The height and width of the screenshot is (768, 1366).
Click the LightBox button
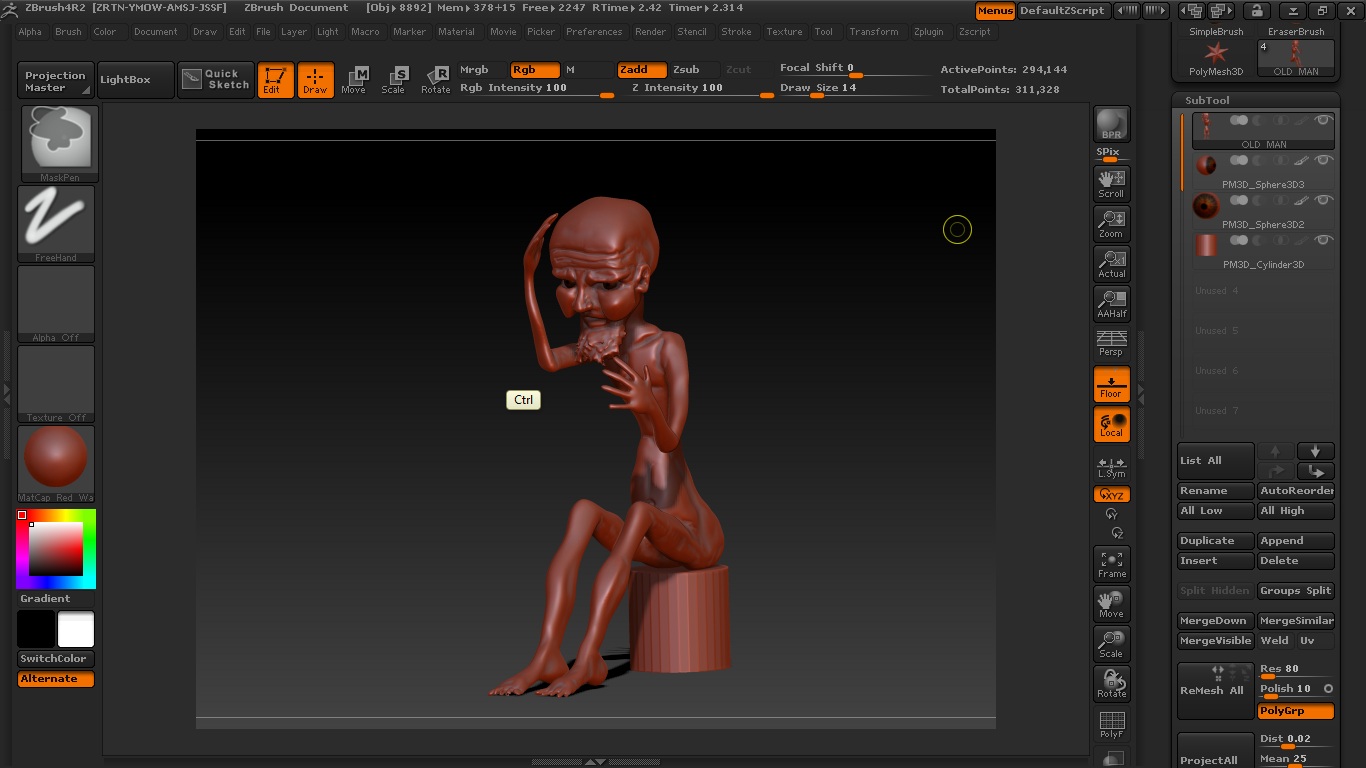click(x=125, y=80)
